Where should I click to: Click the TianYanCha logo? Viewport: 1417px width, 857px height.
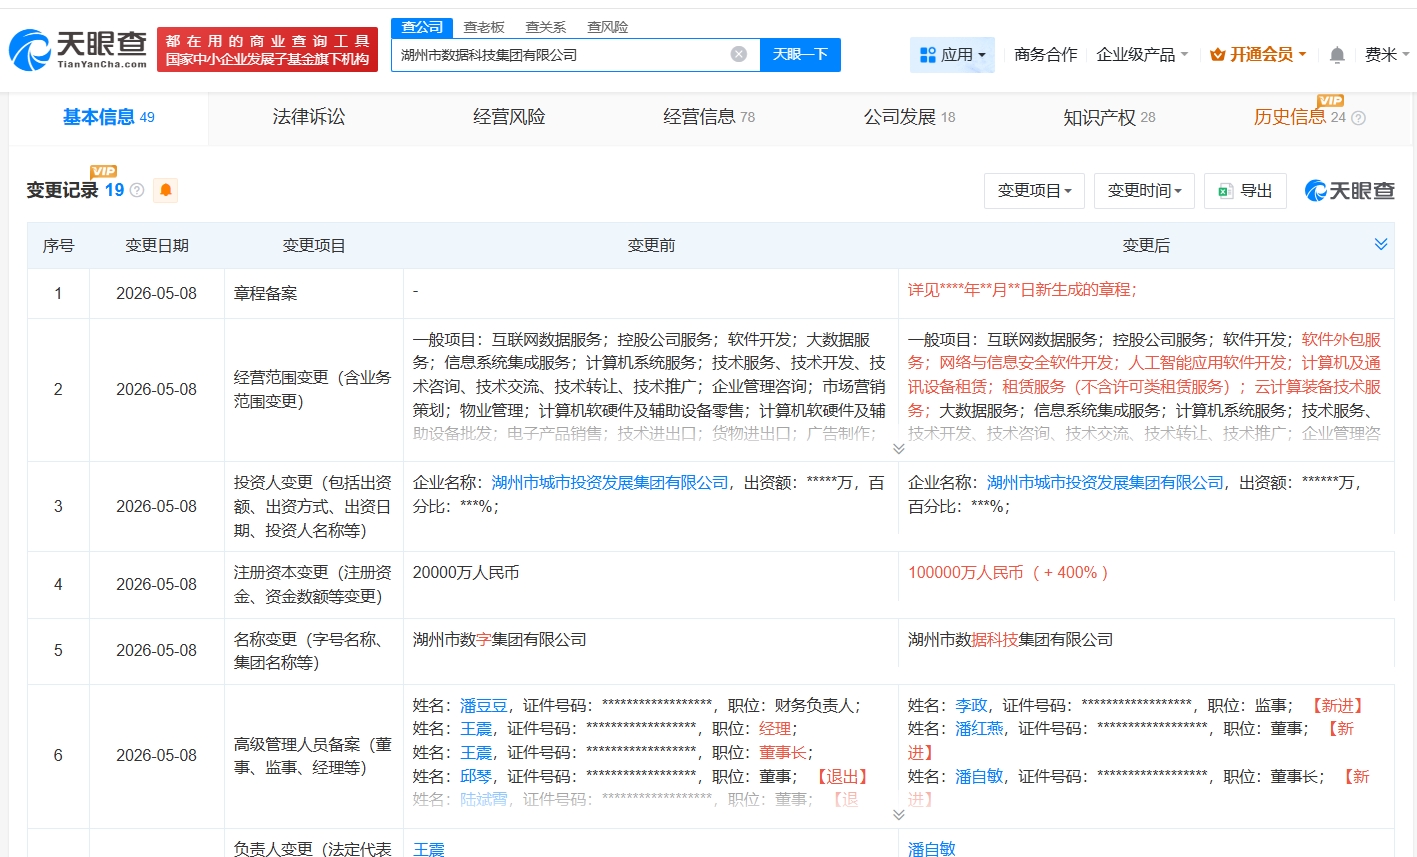pos(78,49)
